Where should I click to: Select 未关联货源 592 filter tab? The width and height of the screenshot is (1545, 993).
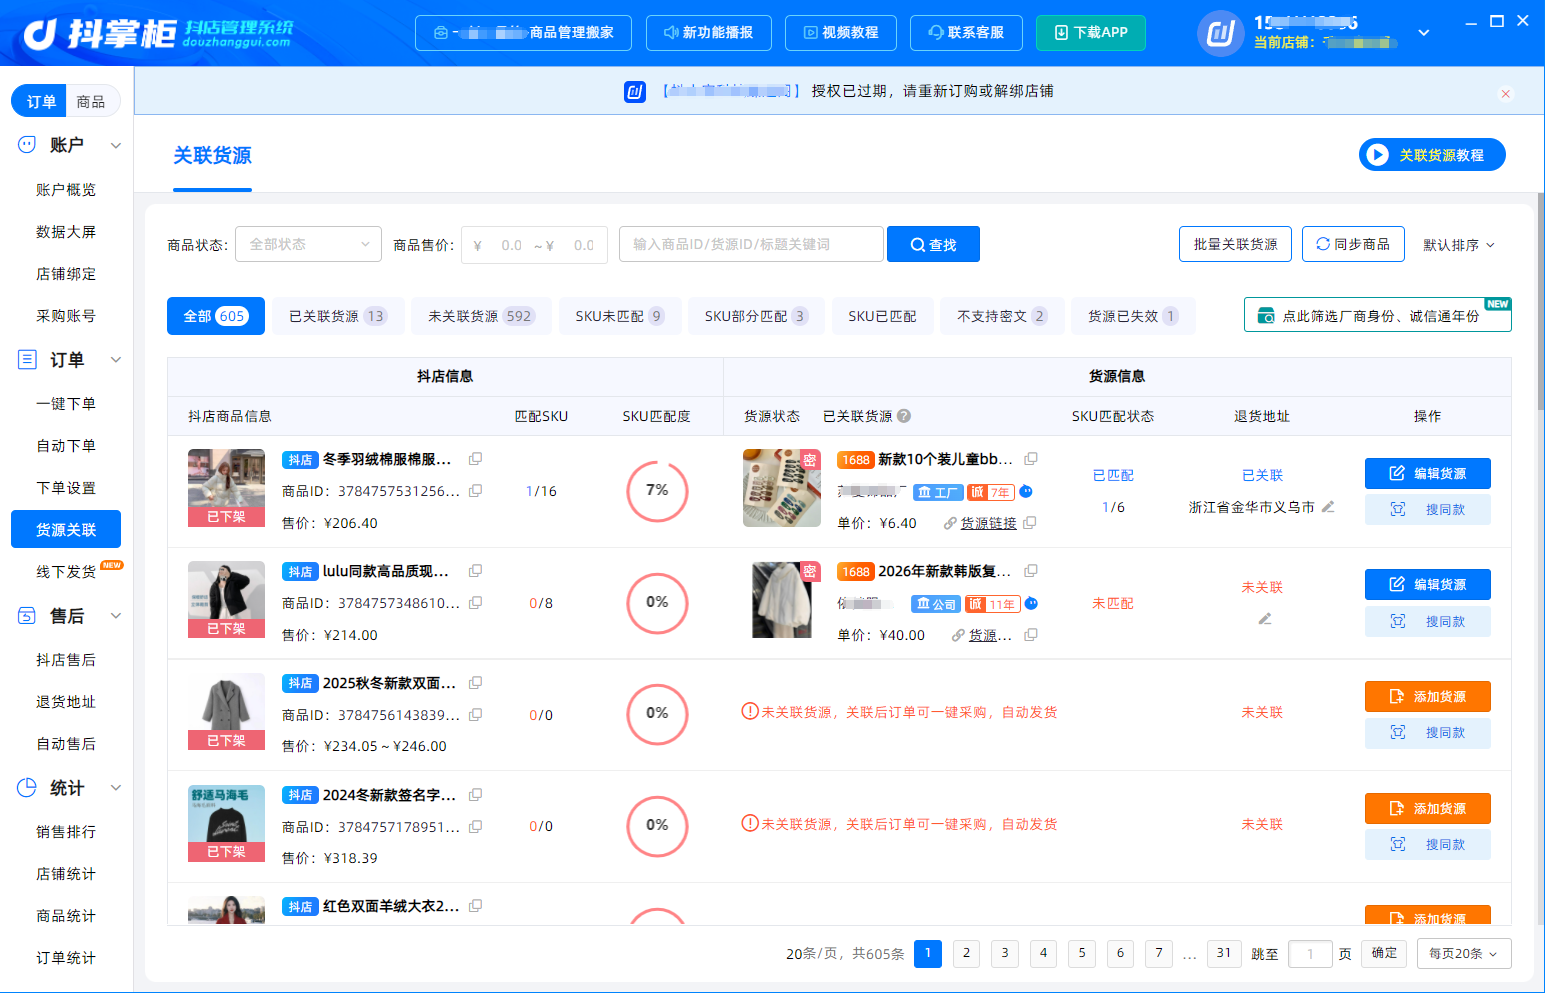480,316
